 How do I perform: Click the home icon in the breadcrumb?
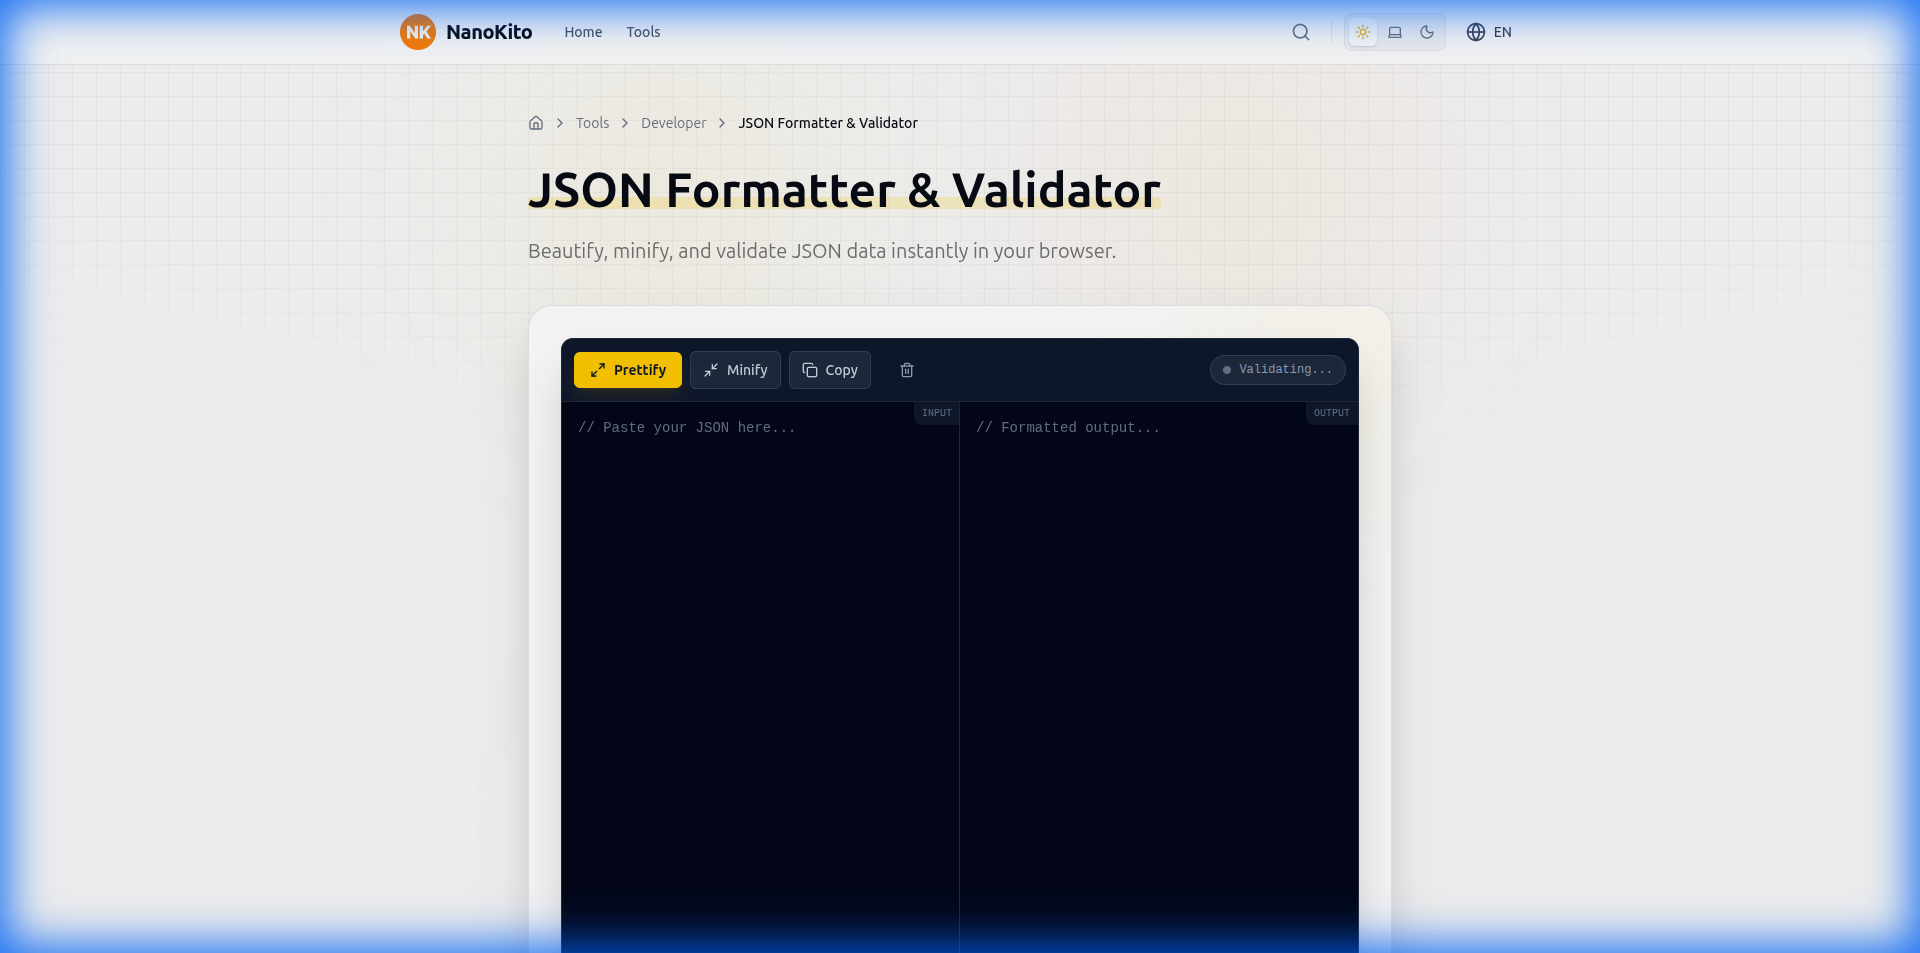(536, 122)
